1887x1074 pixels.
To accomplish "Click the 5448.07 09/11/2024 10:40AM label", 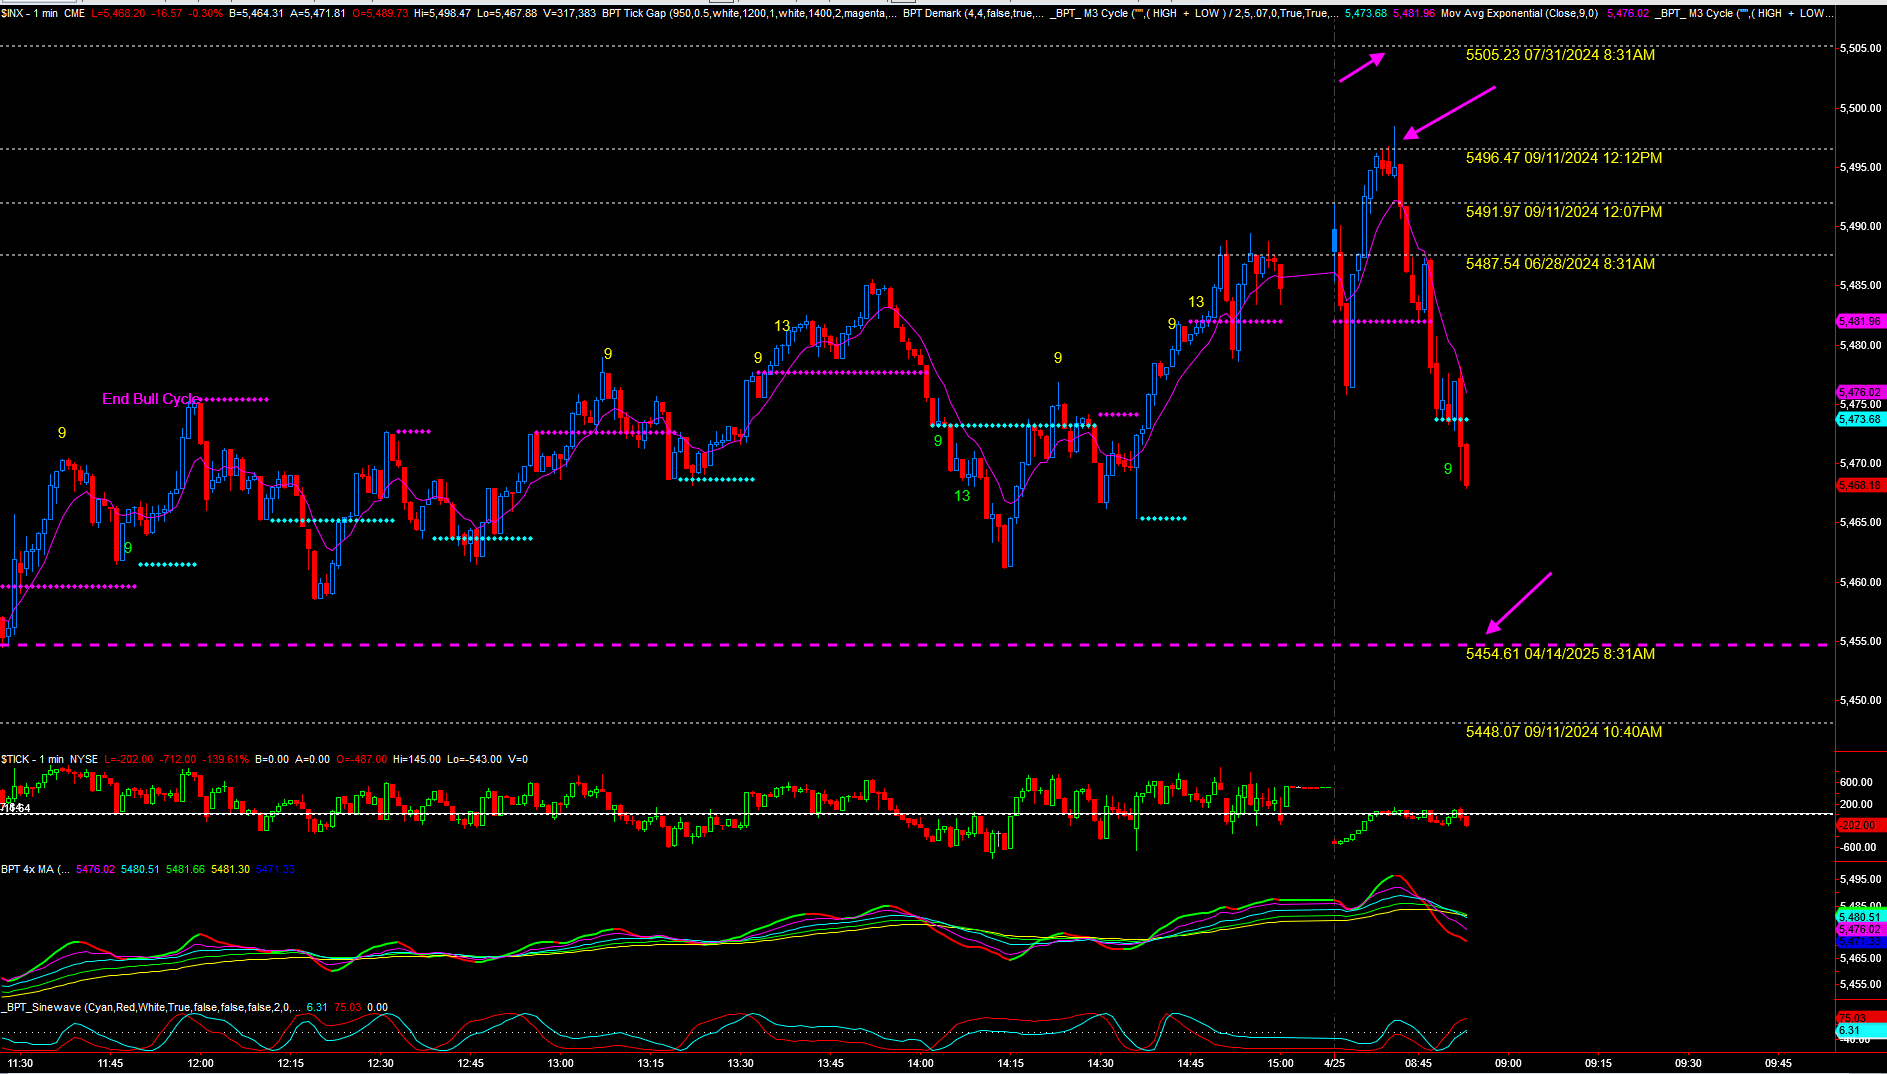I will click(1563, 732).
